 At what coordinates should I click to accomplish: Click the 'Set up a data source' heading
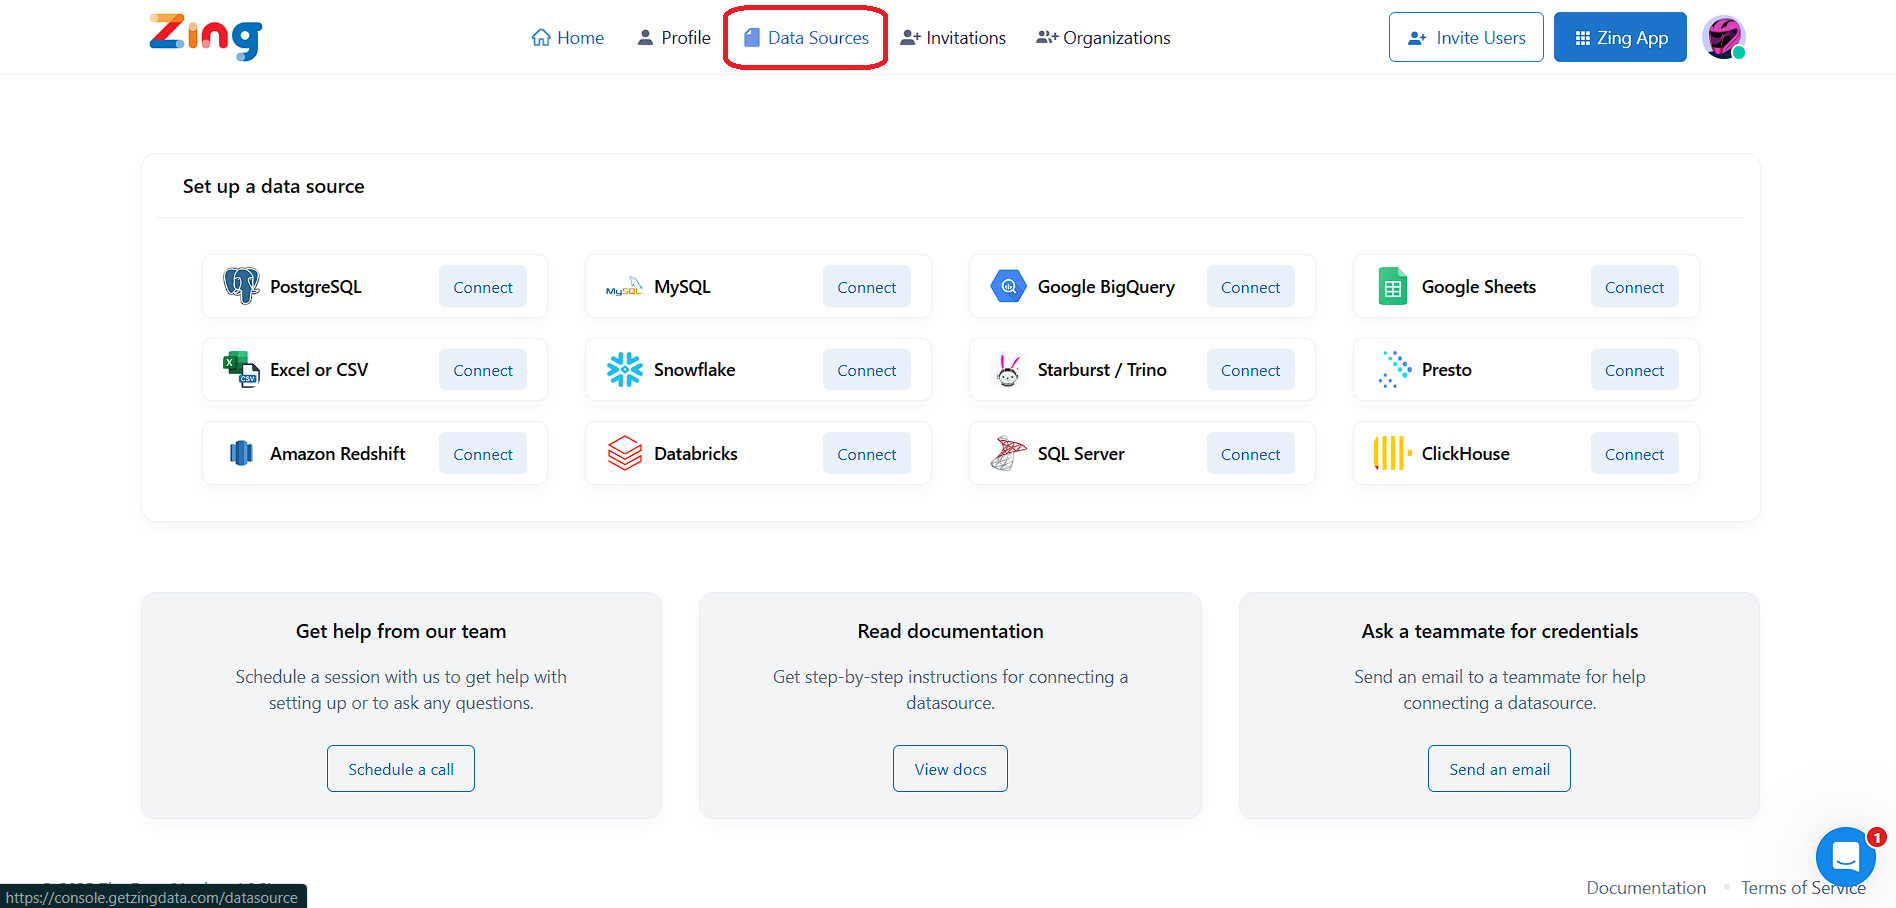click(x=274, y=186)
